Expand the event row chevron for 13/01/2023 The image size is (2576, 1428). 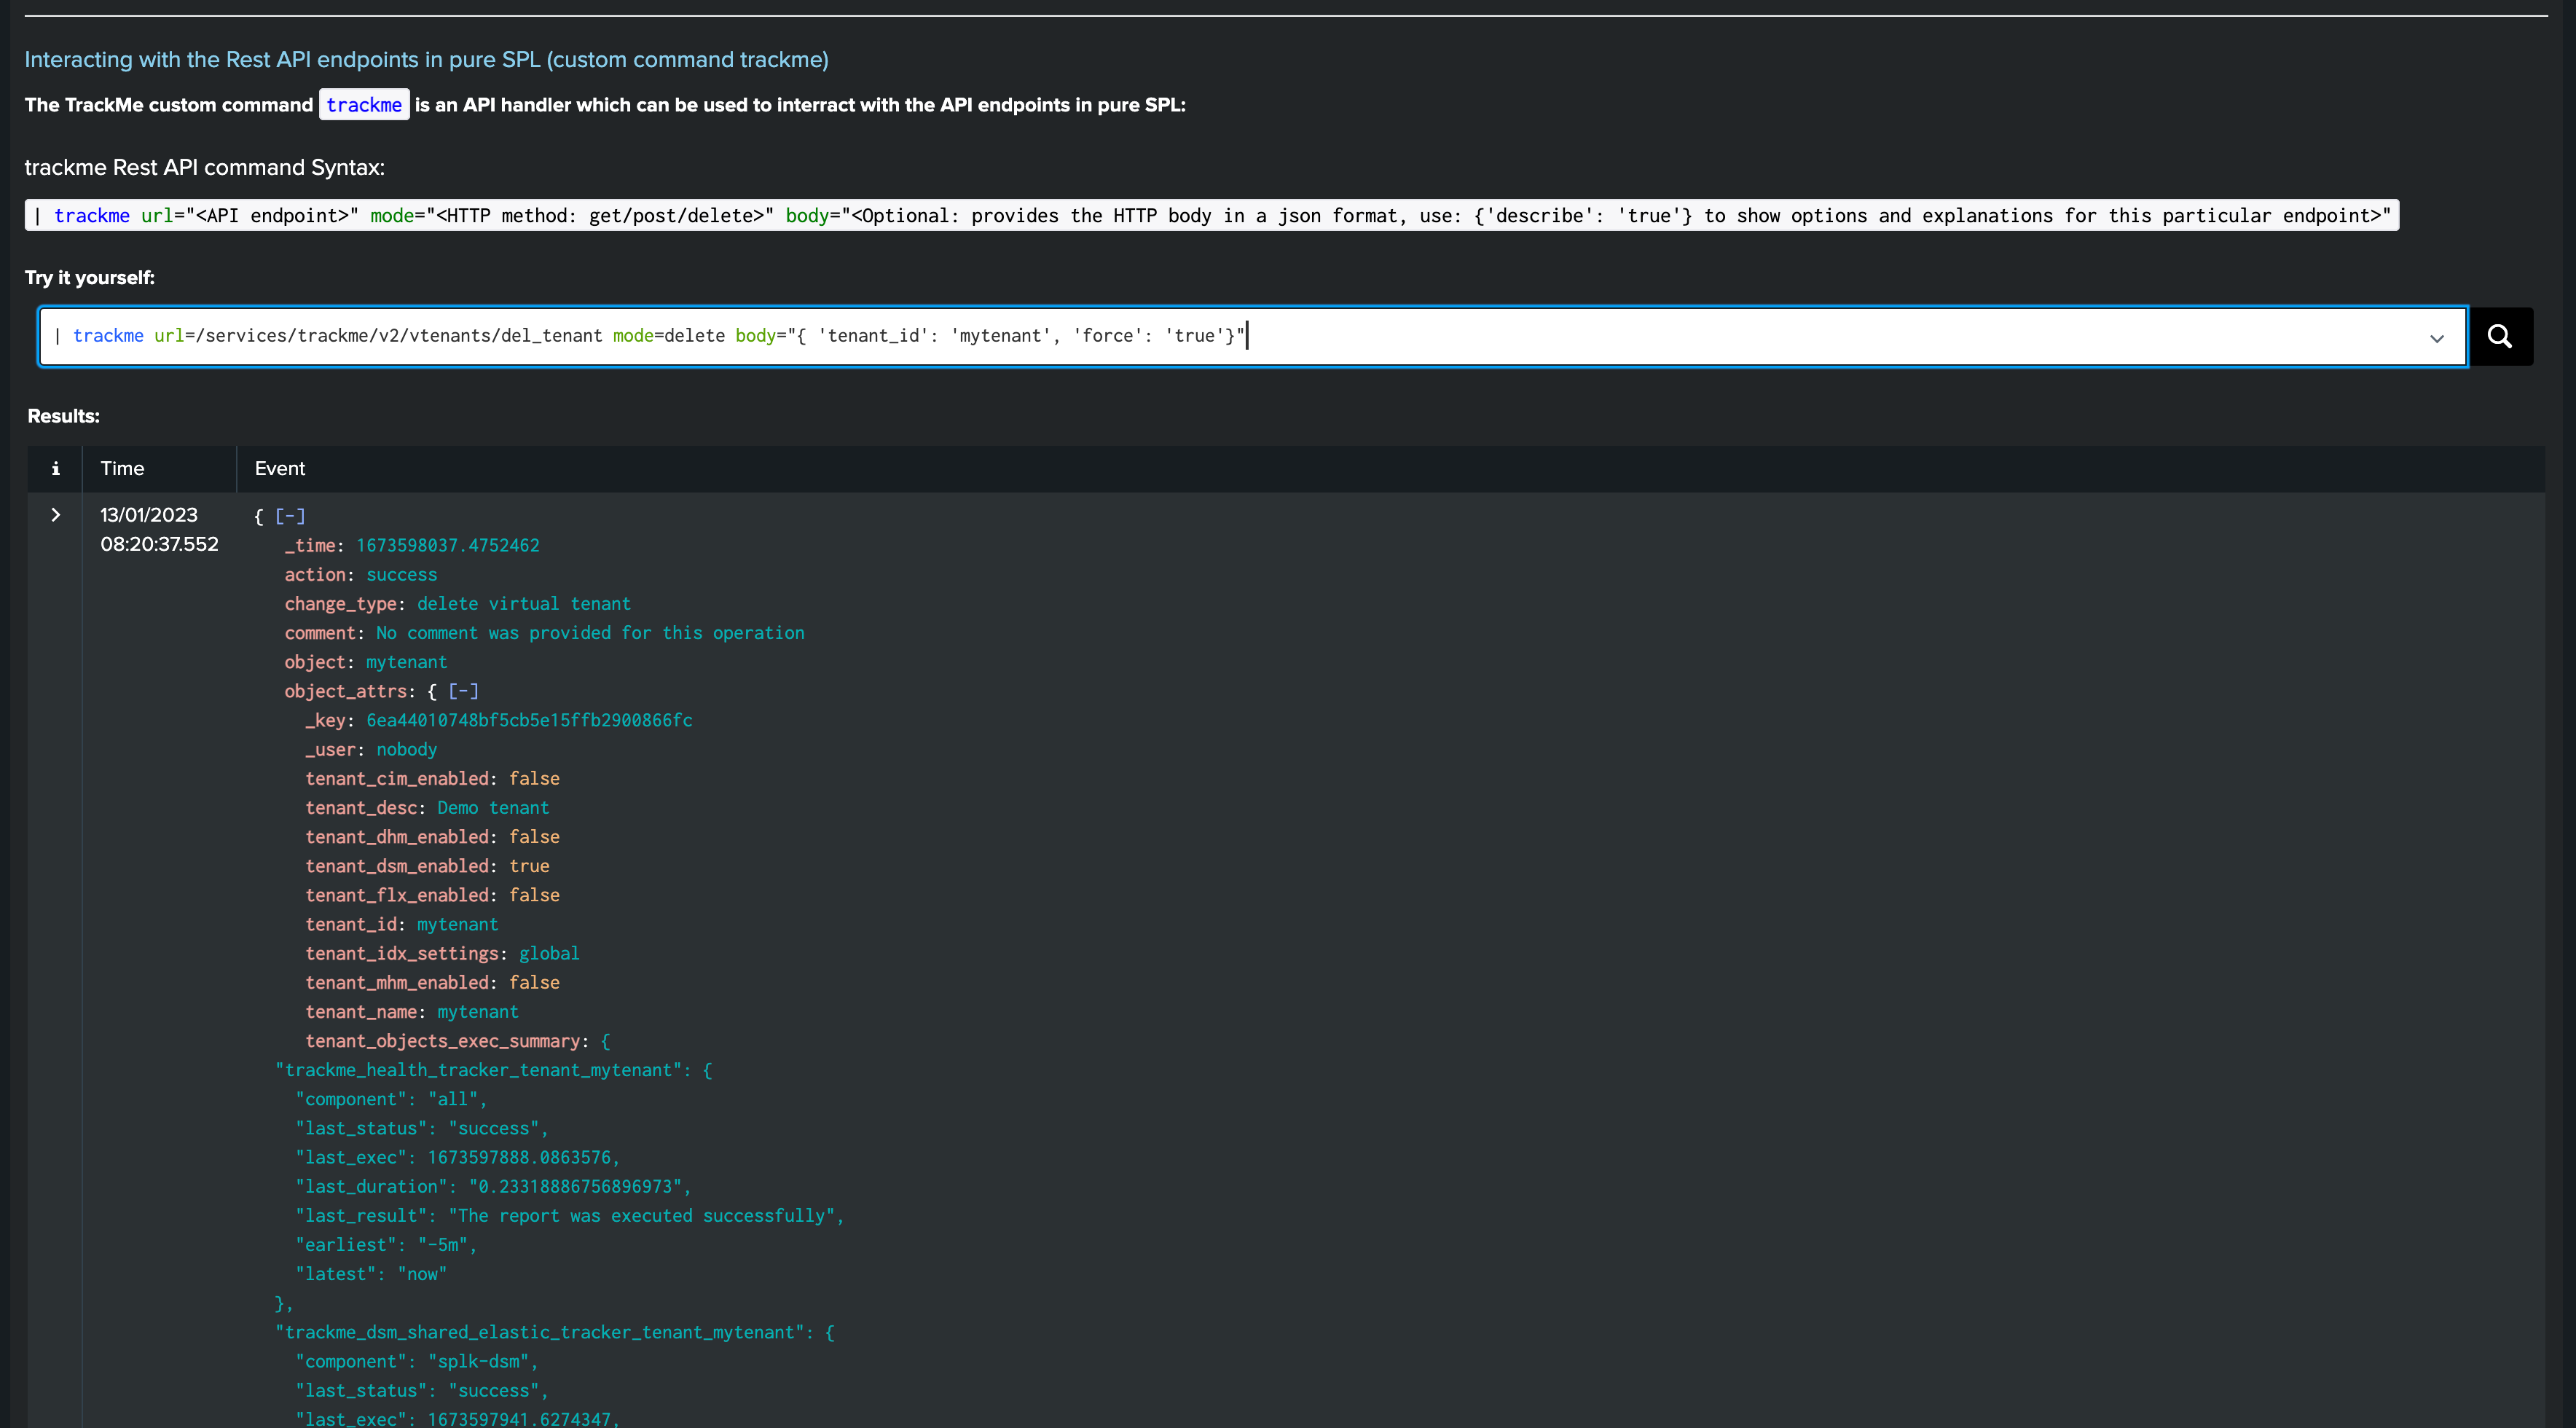[55, 515]
